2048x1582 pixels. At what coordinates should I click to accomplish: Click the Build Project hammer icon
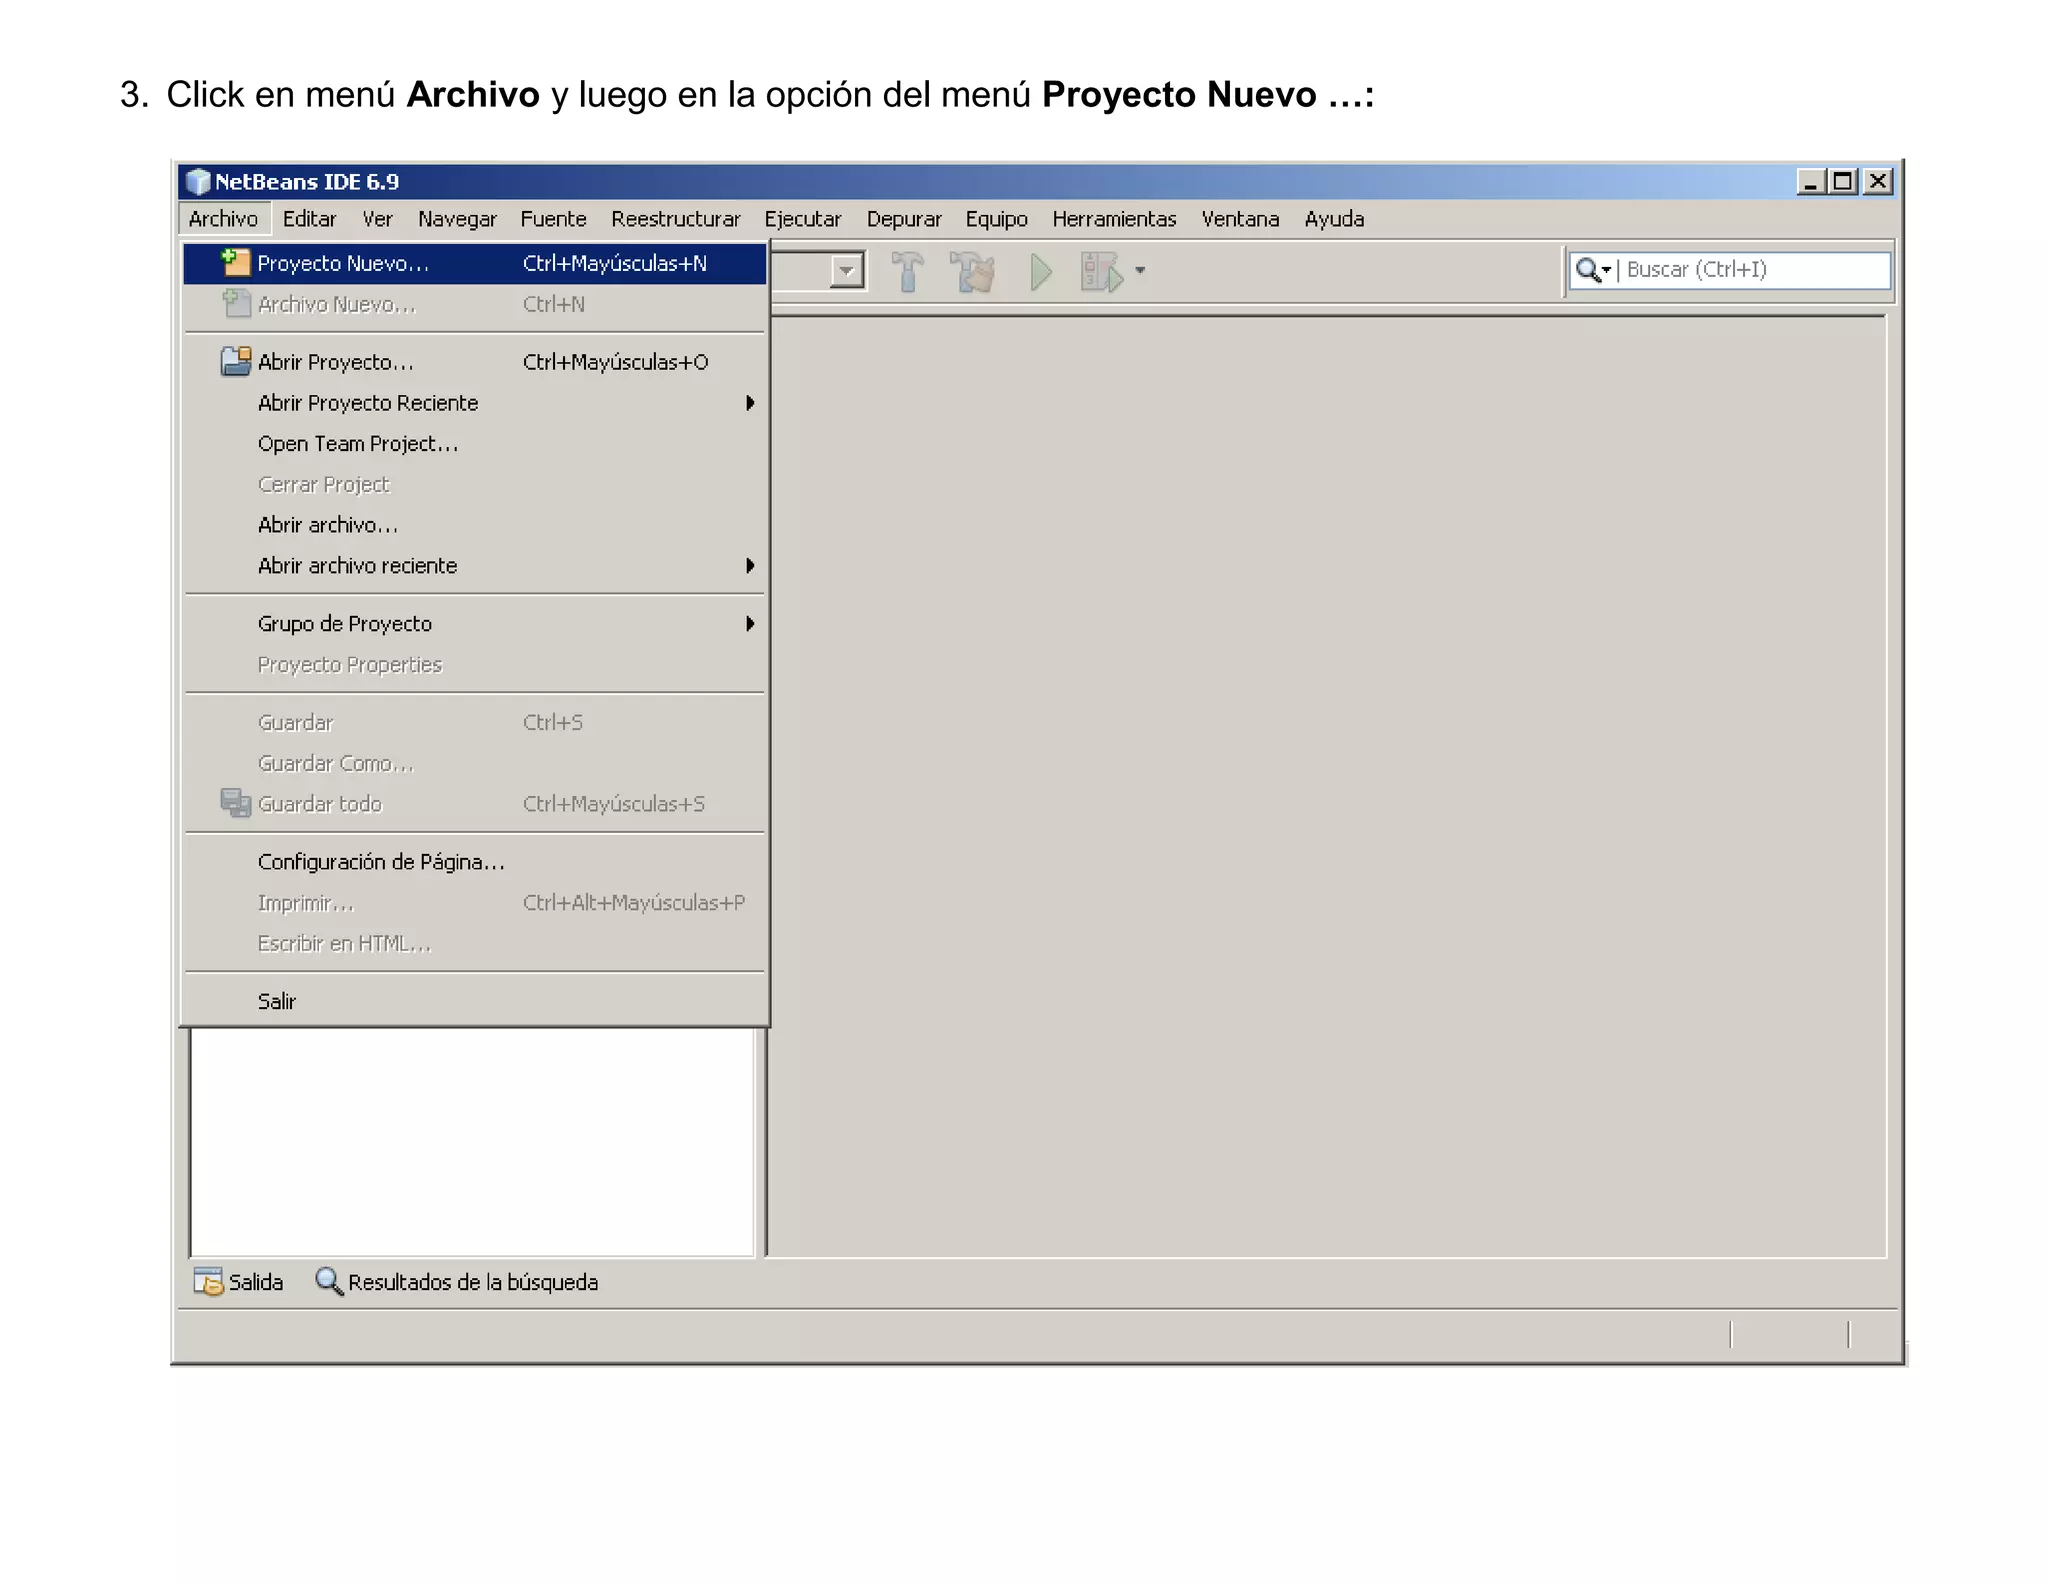[907, 271]
